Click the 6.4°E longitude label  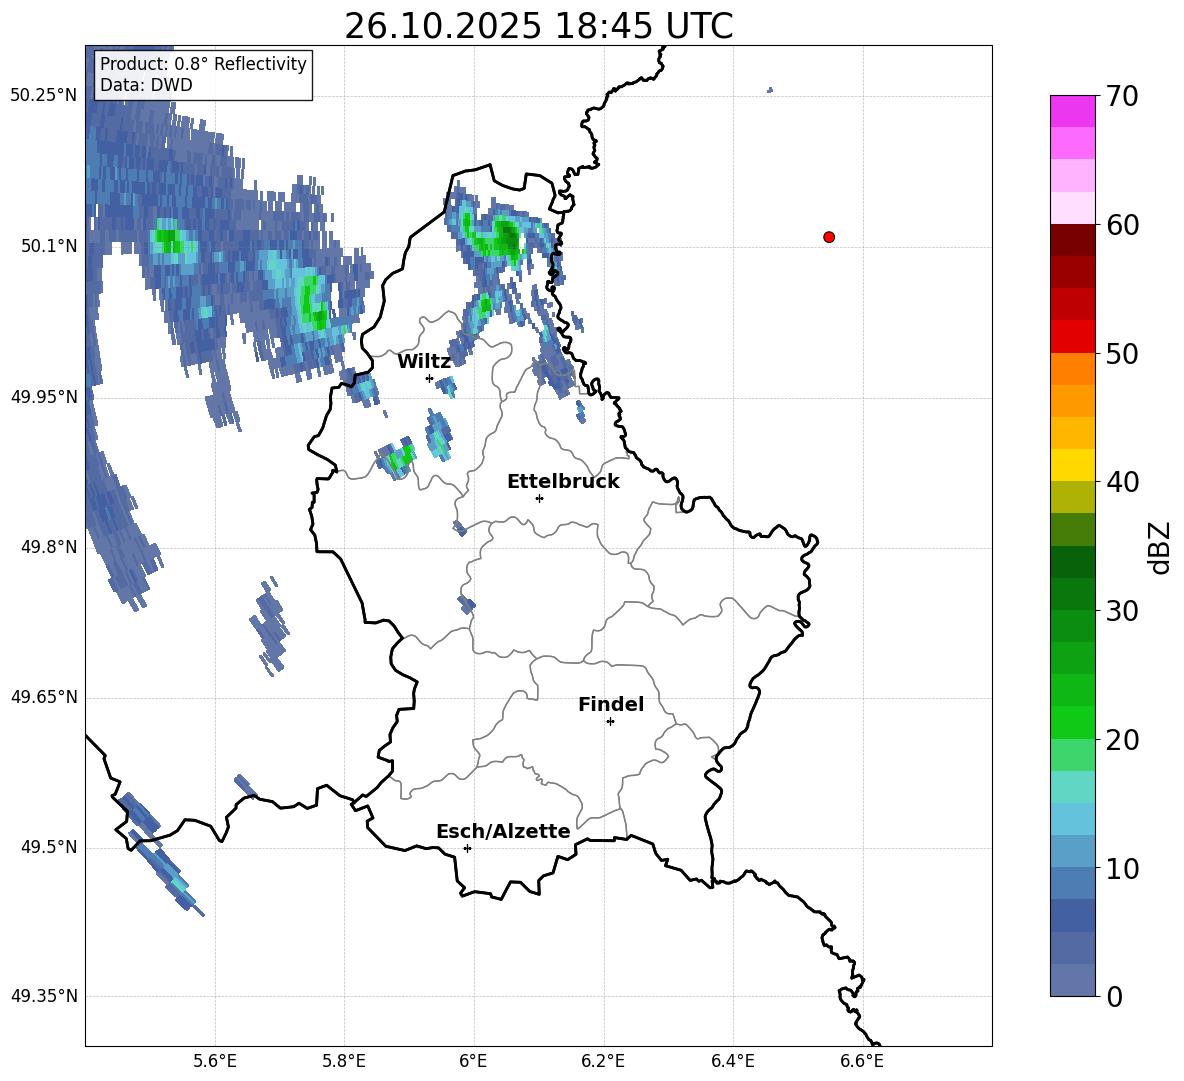pos(733,1061)
